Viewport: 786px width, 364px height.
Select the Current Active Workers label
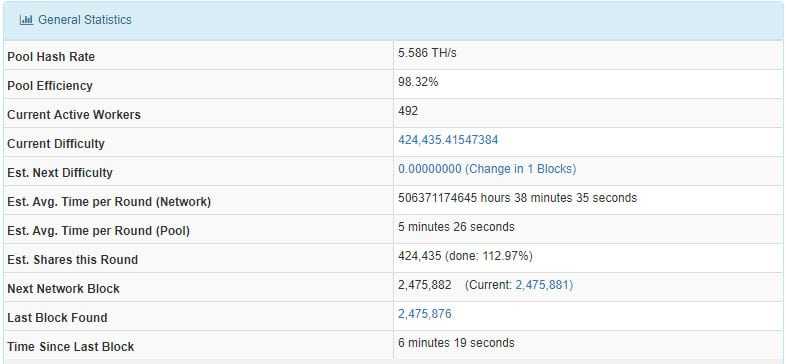(x=74, y=115)
